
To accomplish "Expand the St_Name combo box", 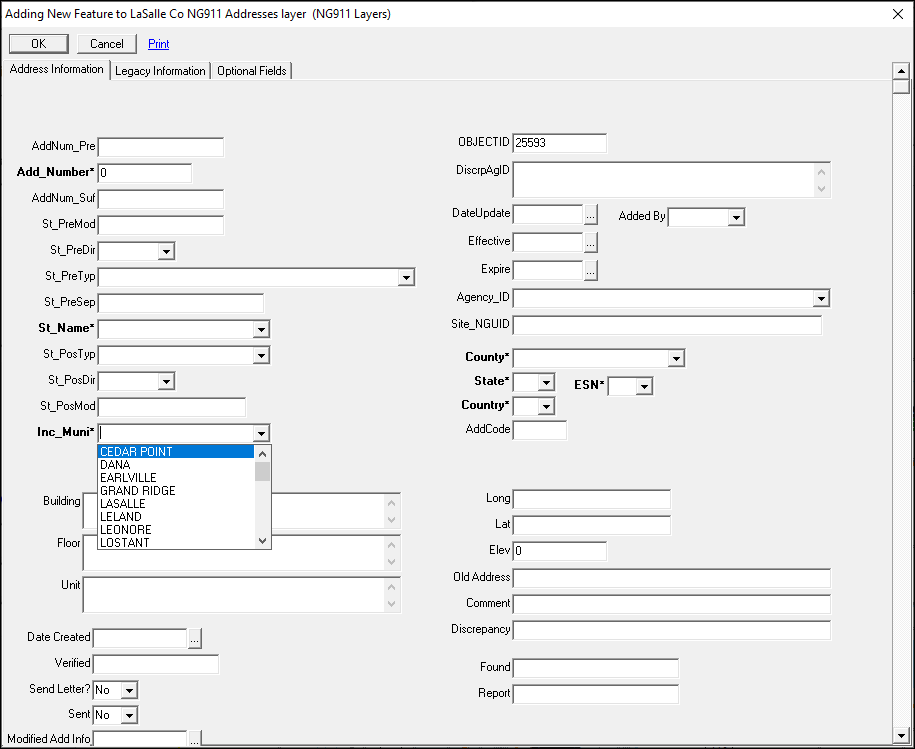I will (x=261, y=329).
